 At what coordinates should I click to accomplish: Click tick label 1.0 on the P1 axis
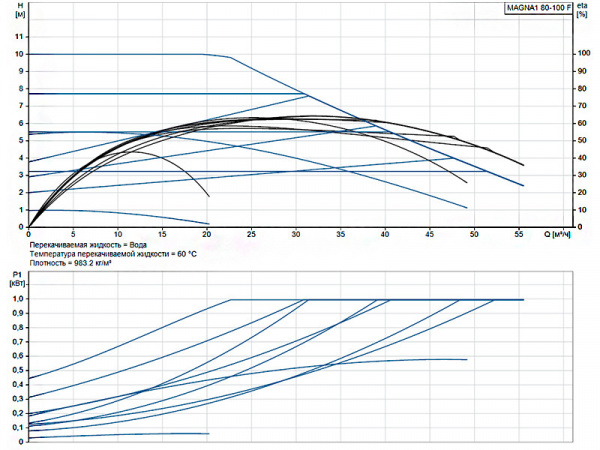point(17,299)
